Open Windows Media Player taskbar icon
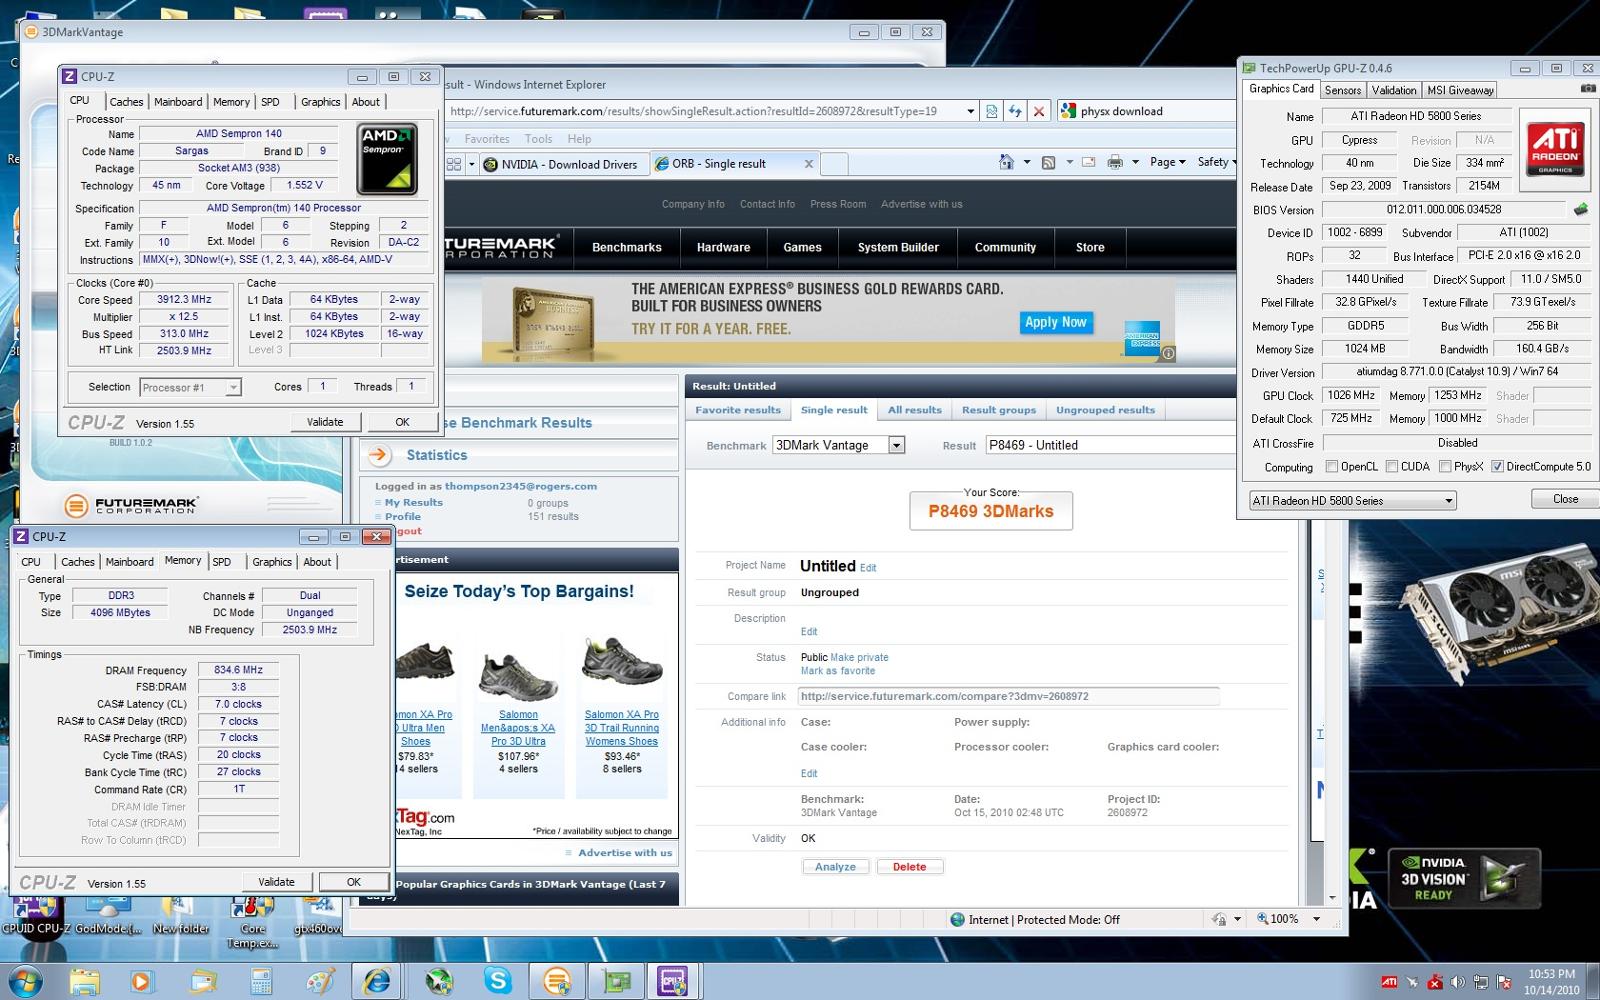The height and width of the screenshot is (1000, 1600). tap(141, 982)
